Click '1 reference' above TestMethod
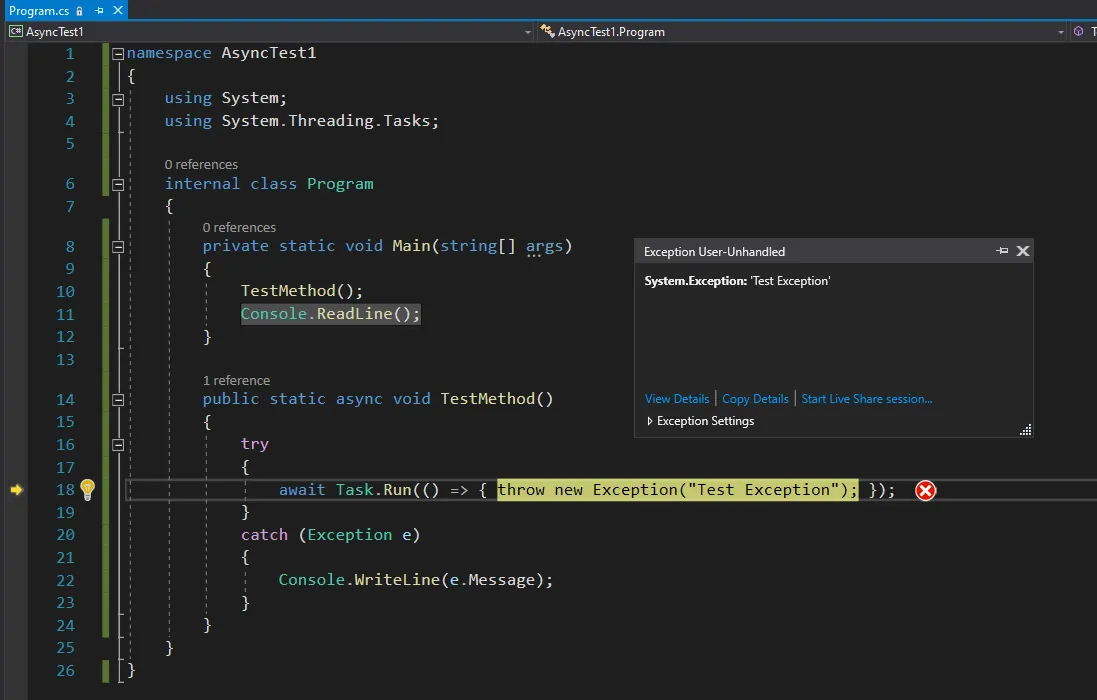The height and width of the screenshot is (700, 1097). click(x=236, y=380)
